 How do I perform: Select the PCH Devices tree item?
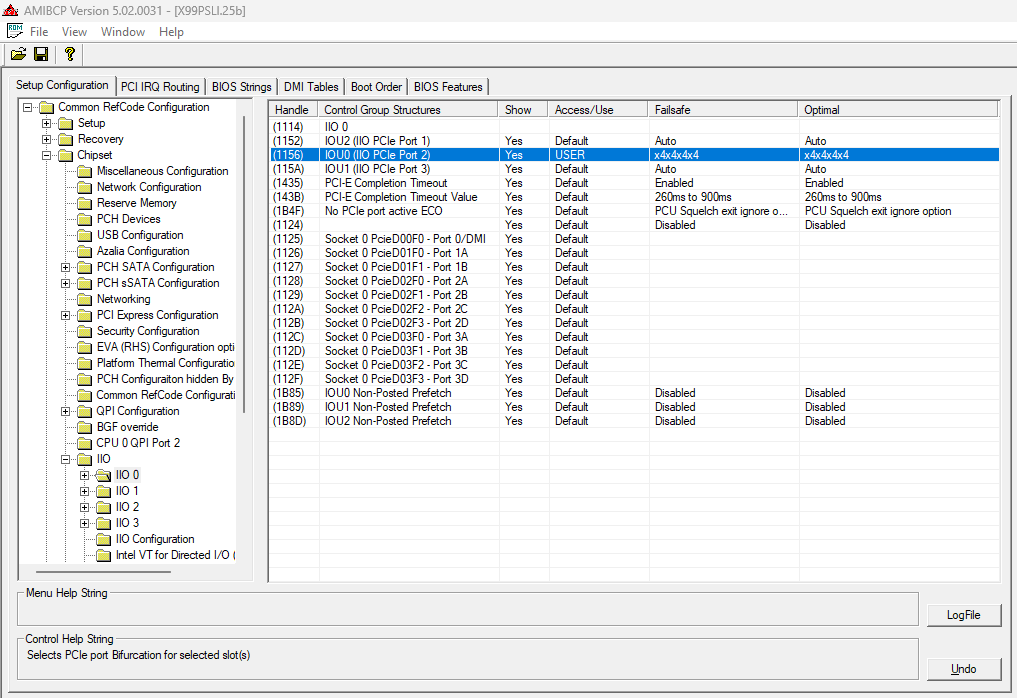coord(128,219)
